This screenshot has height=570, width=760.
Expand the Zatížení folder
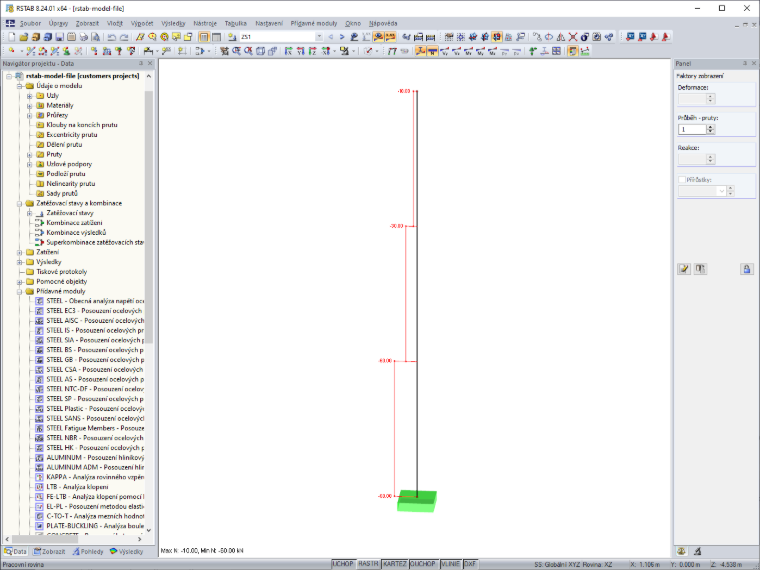[19, 253]
